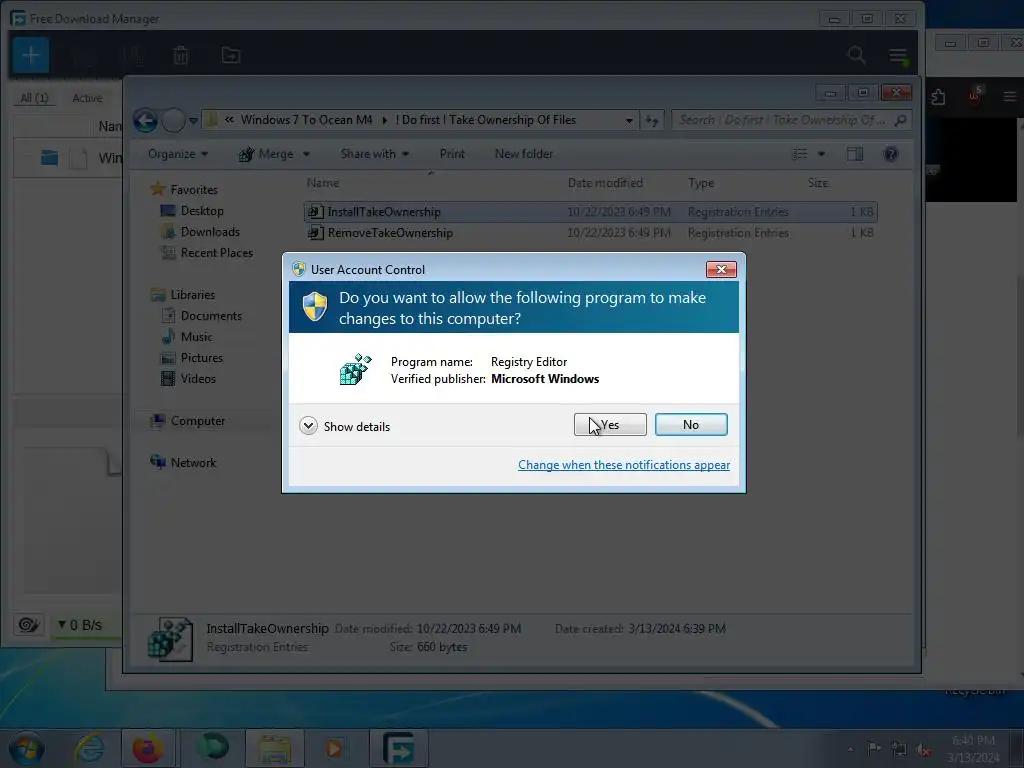Expand Show details chevron in UAC dialog
The image size is (1024, 768).
[308, 426]
